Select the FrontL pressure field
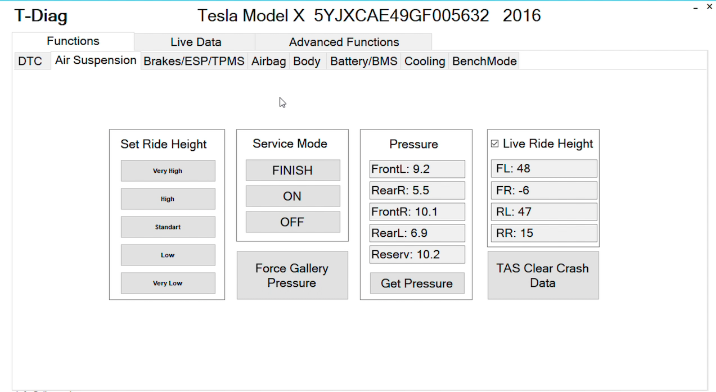The image size is (716, 392). [x=417, y=169]
